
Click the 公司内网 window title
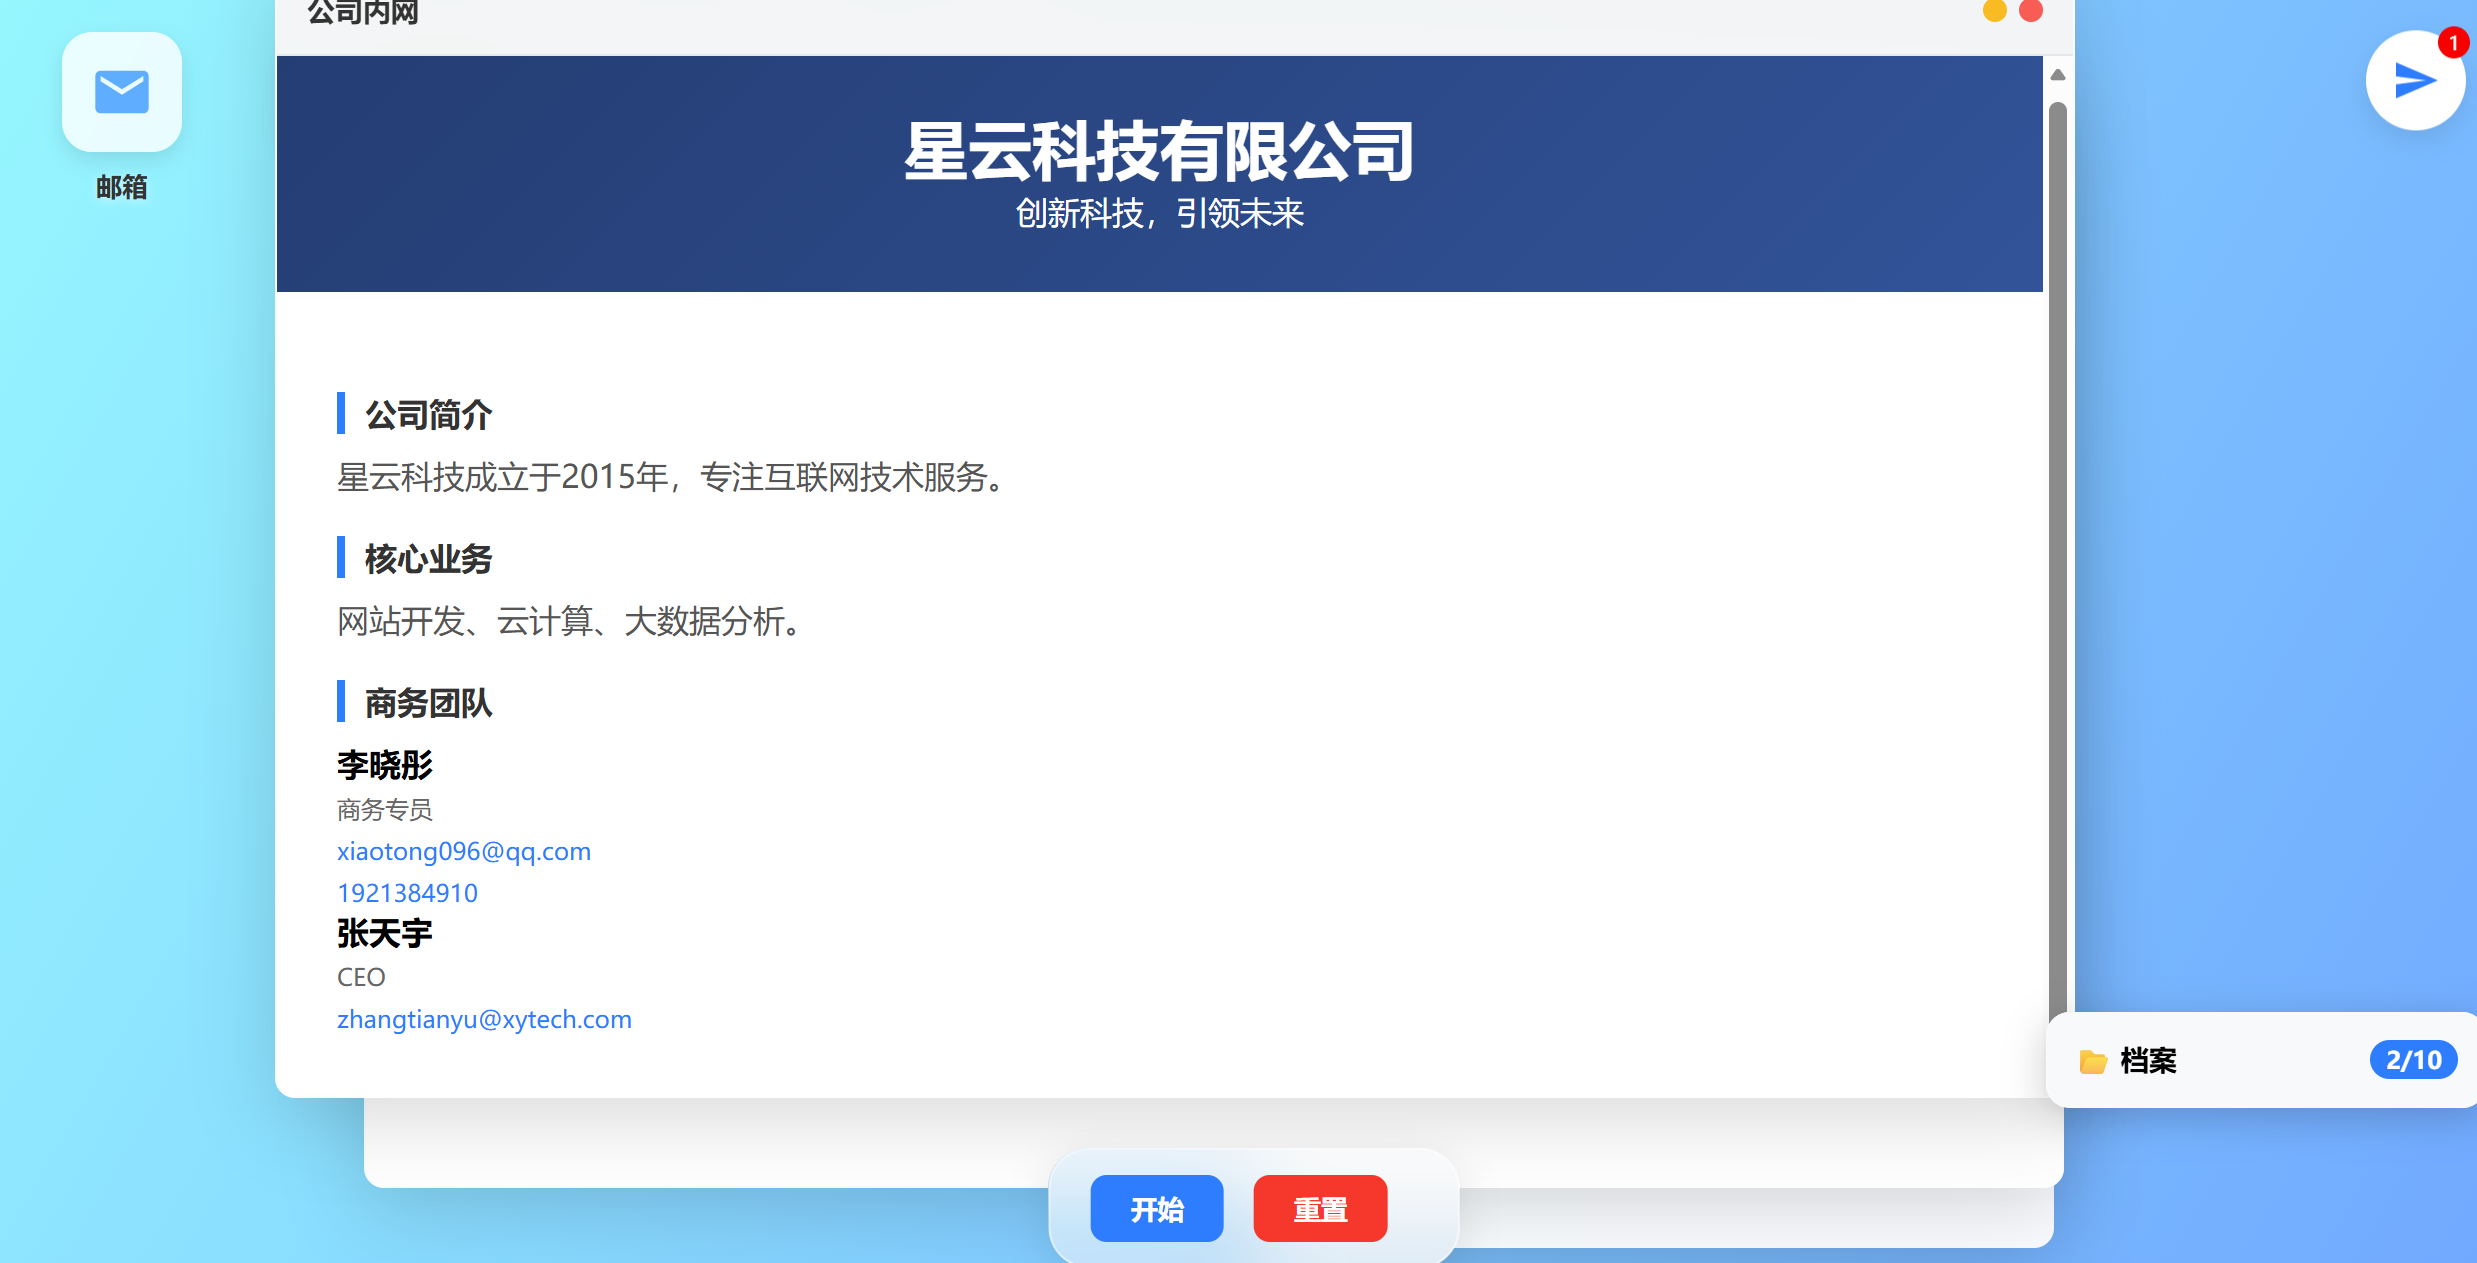tap(362, 13)
